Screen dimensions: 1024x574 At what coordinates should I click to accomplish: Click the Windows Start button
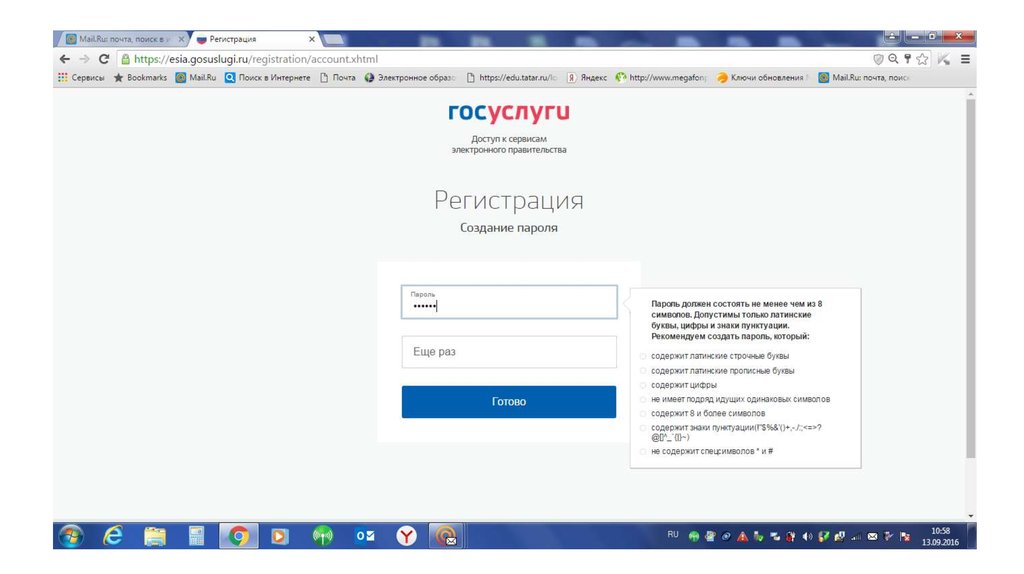(x=71, y=536)
